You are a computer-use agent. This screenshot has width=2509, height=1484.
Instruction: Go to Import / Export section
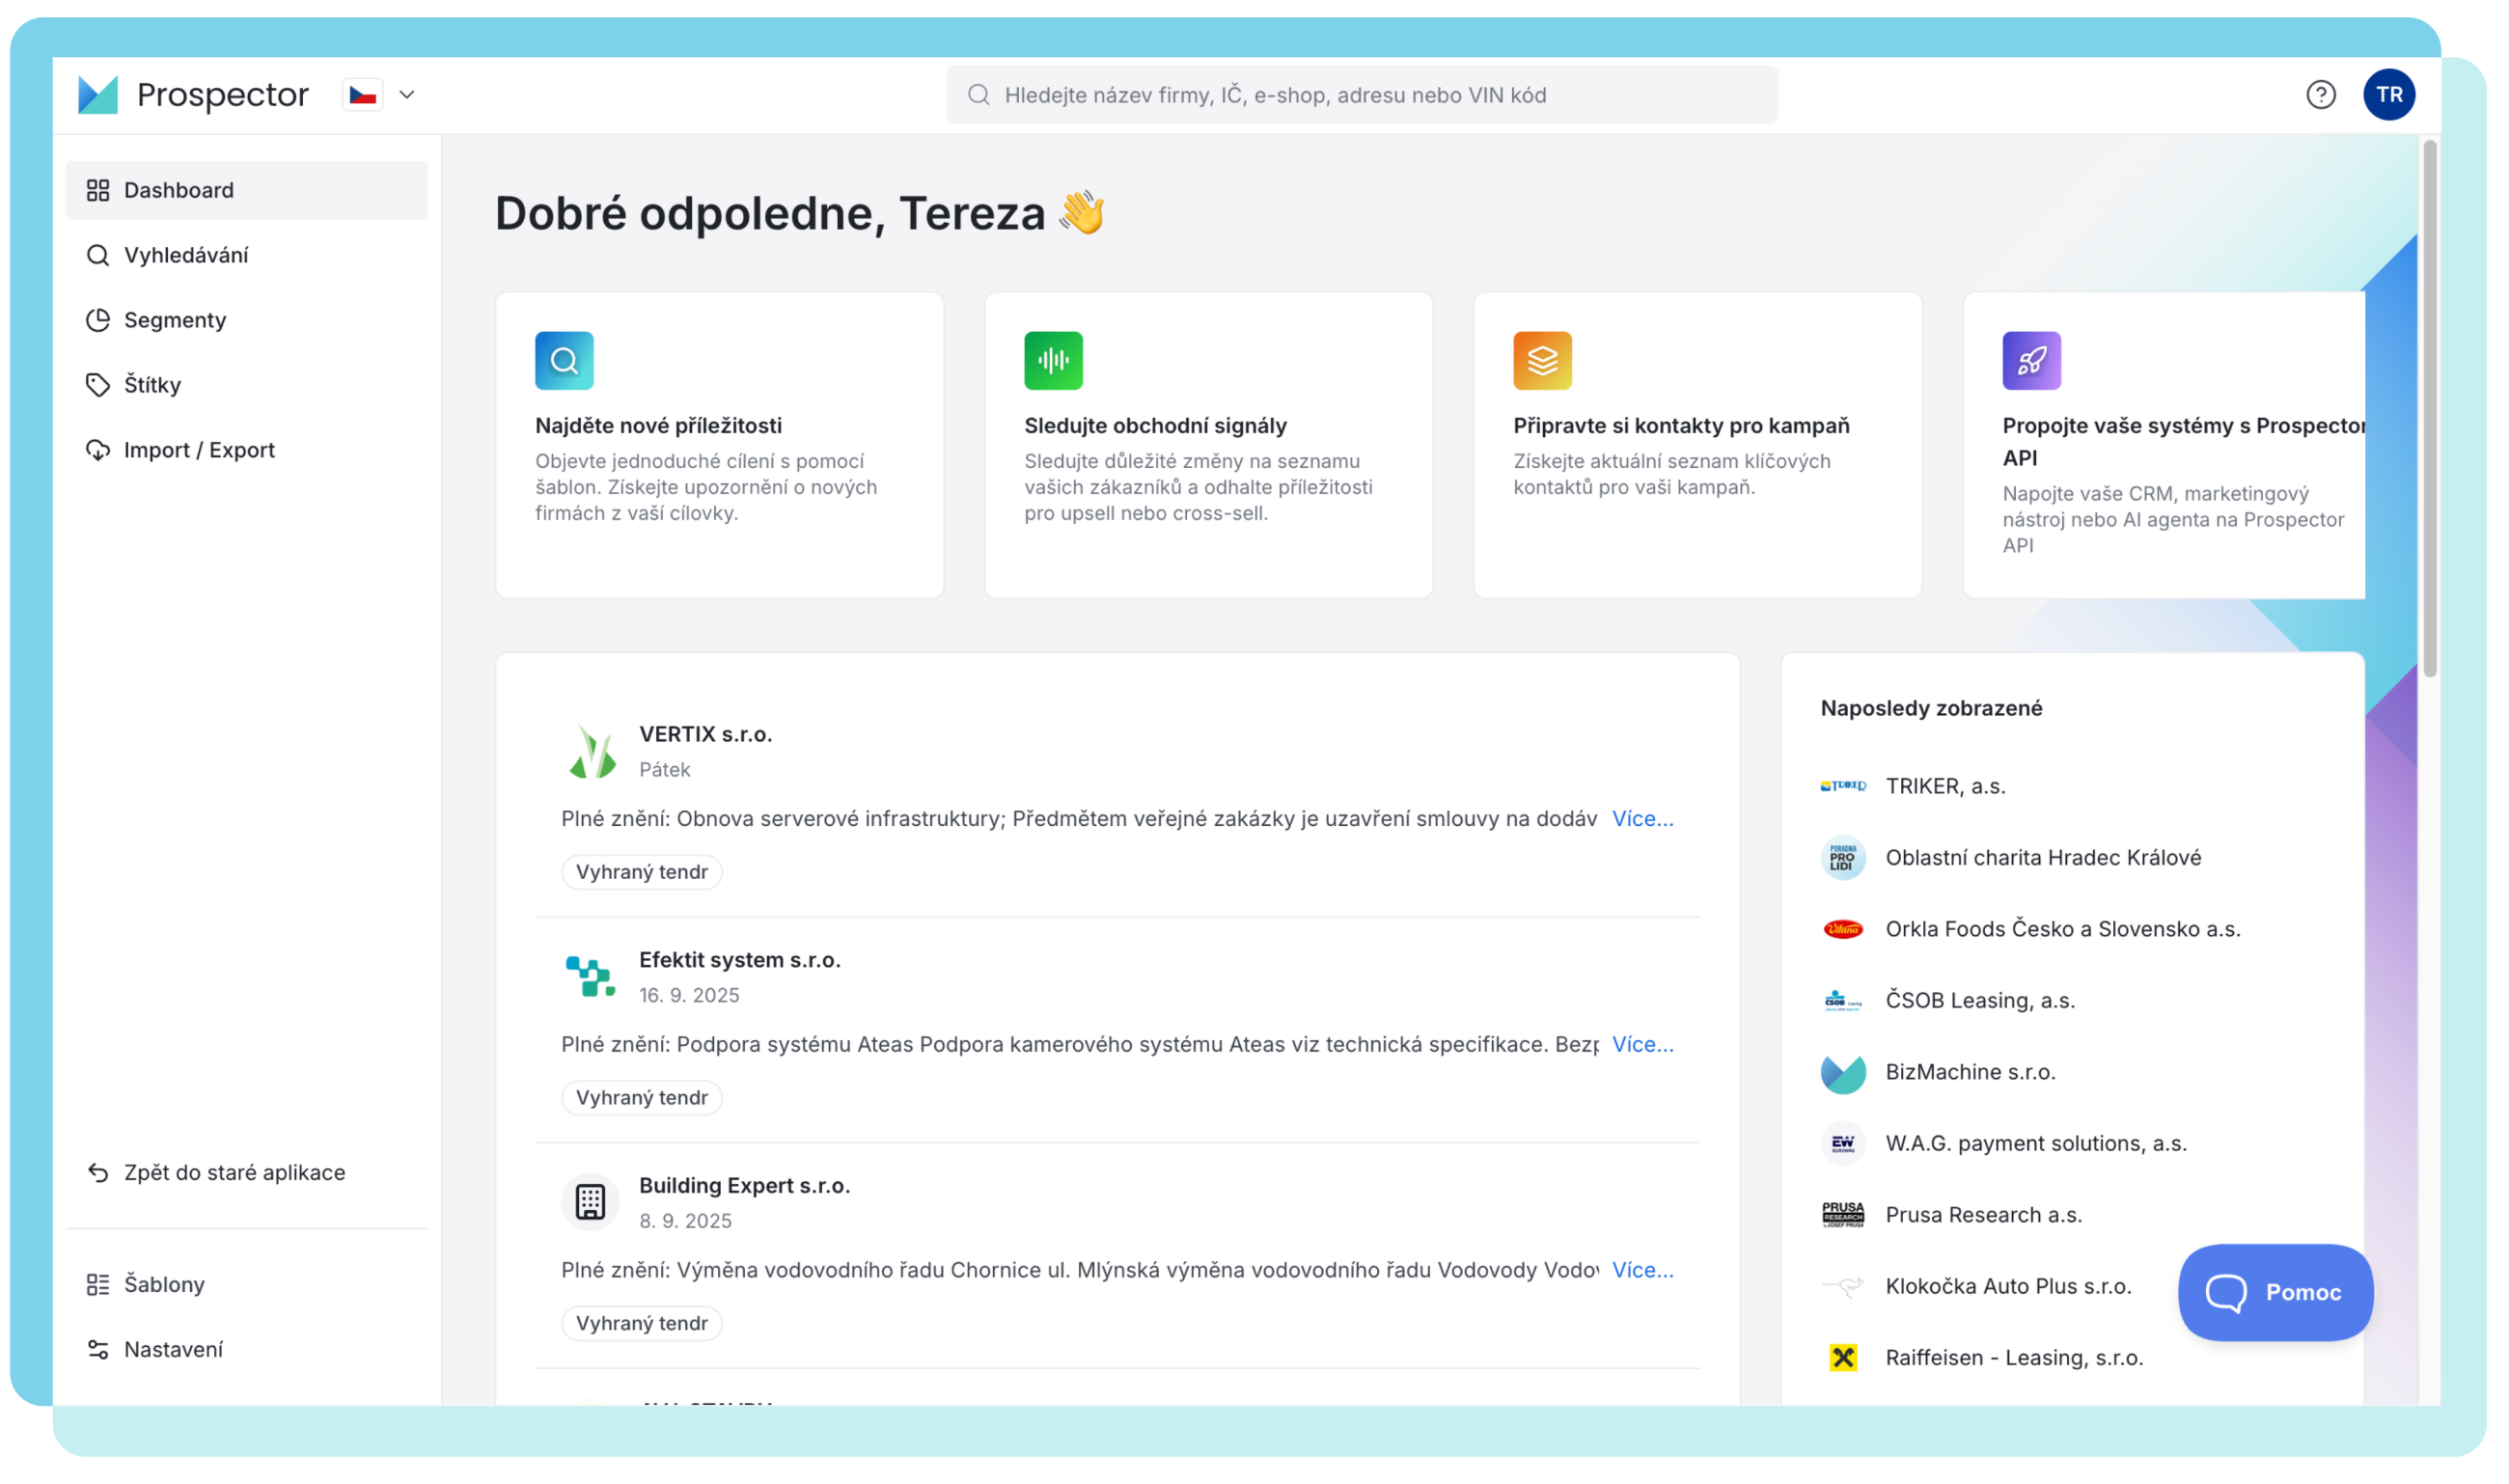click(199, 450)
